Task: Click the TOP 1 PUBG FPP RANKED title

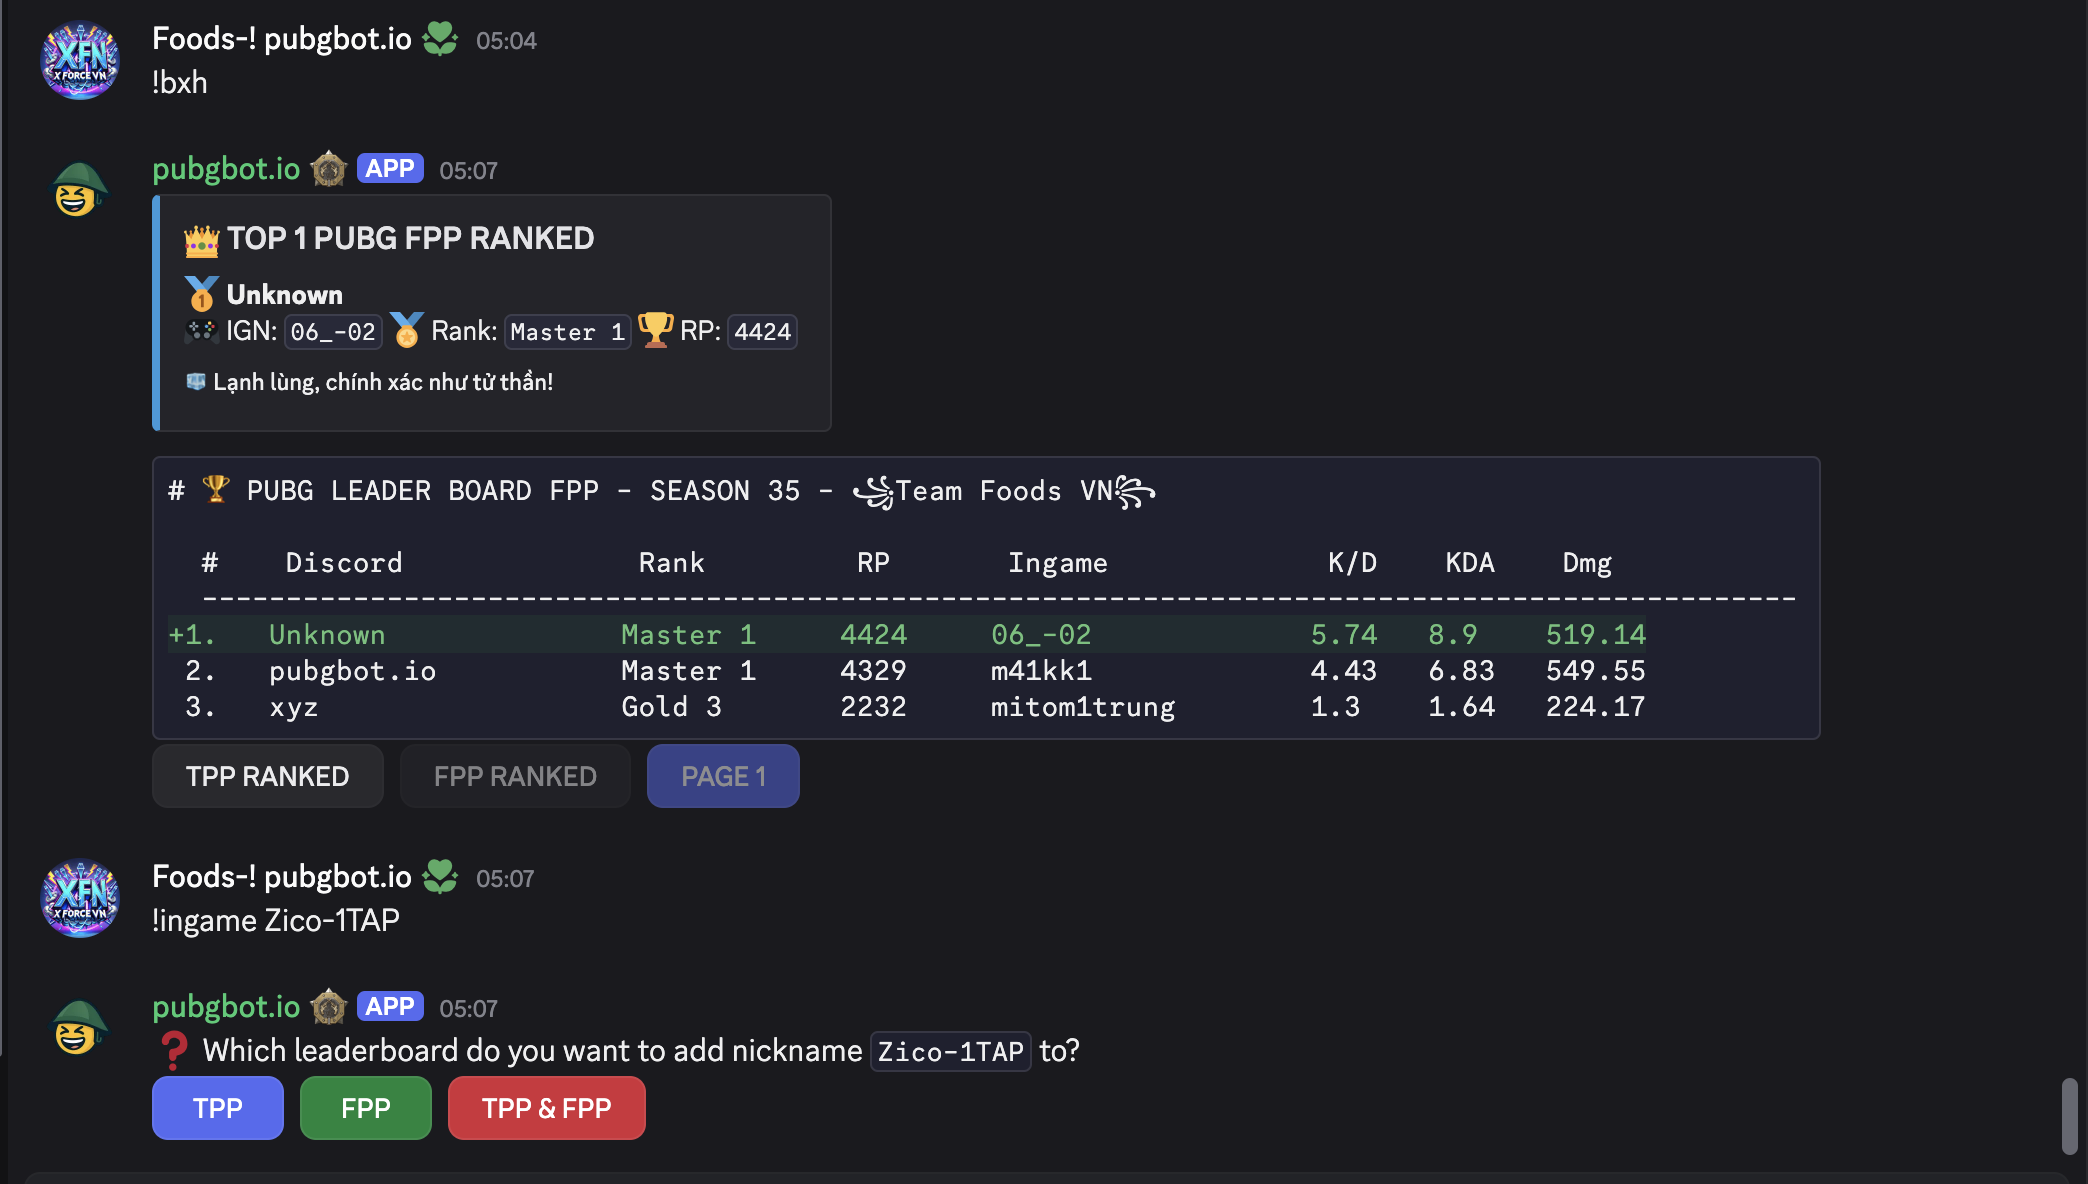Action: click(410, 238)
